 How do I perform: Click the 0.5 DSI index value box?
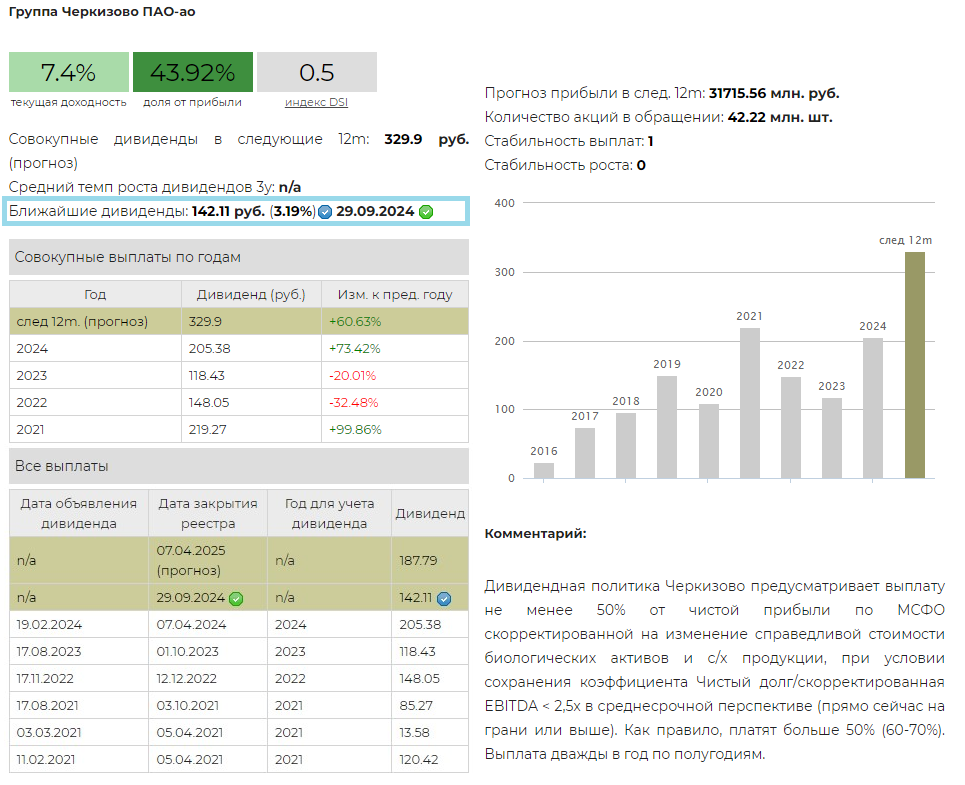click(316, 72)
